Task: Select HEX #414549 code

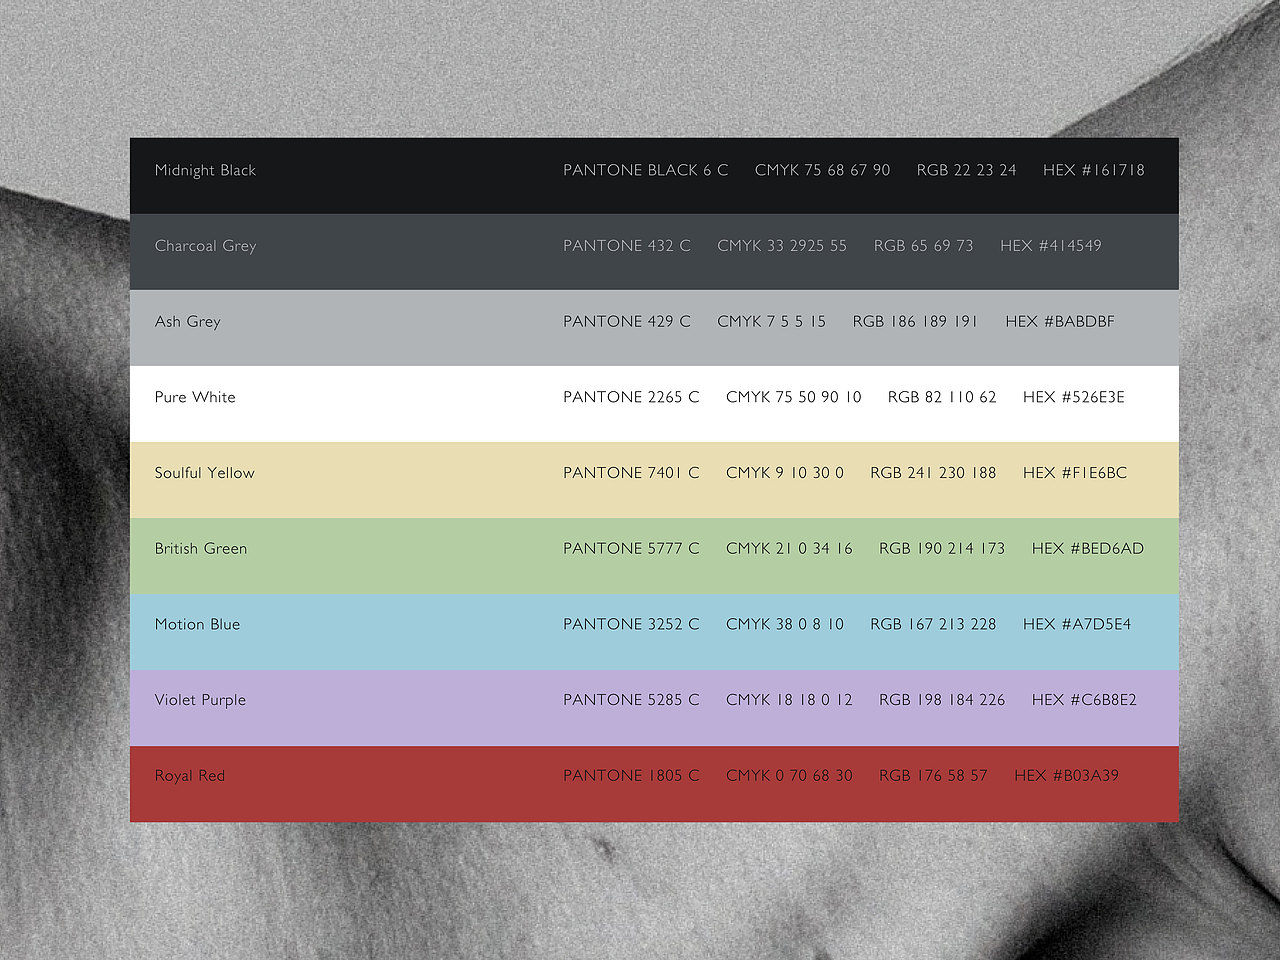Action: point(1050,245)
